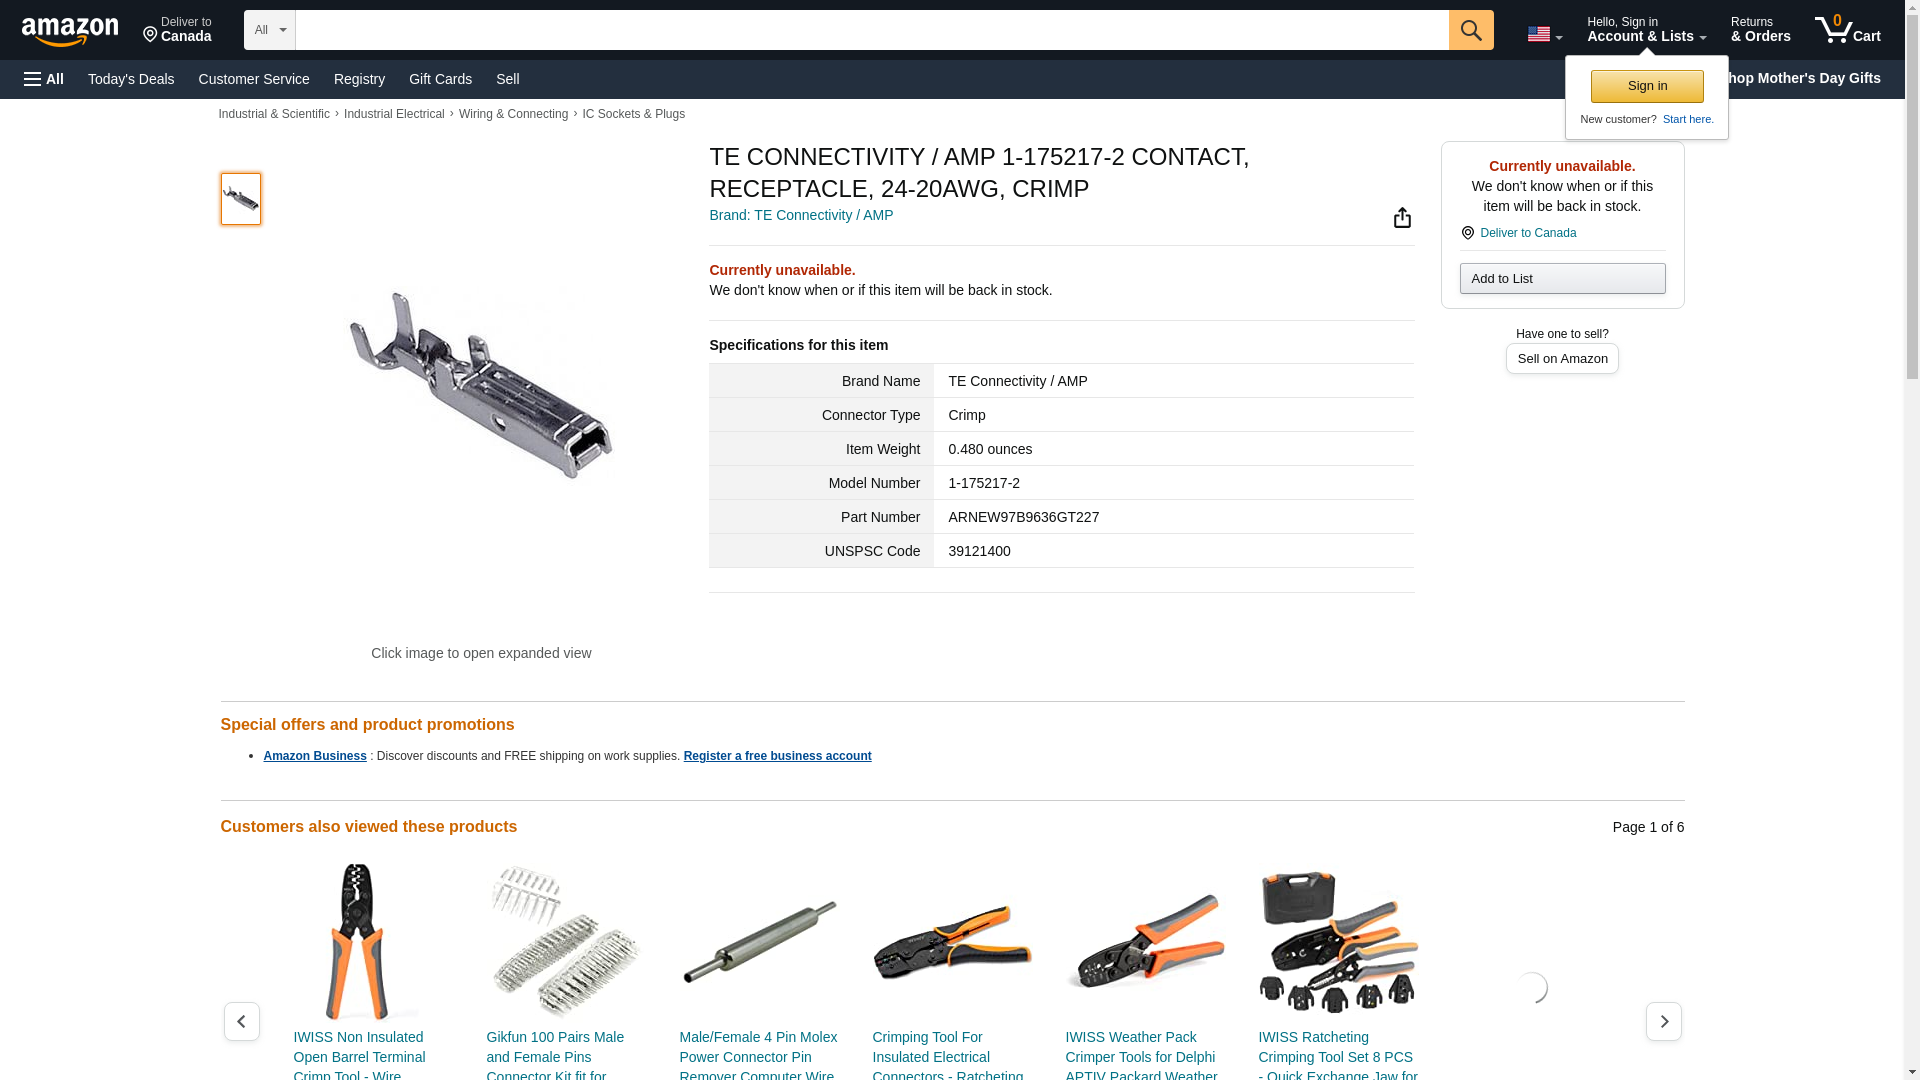
Task: Click the Add to List button
Action: tap(1562, 278)
